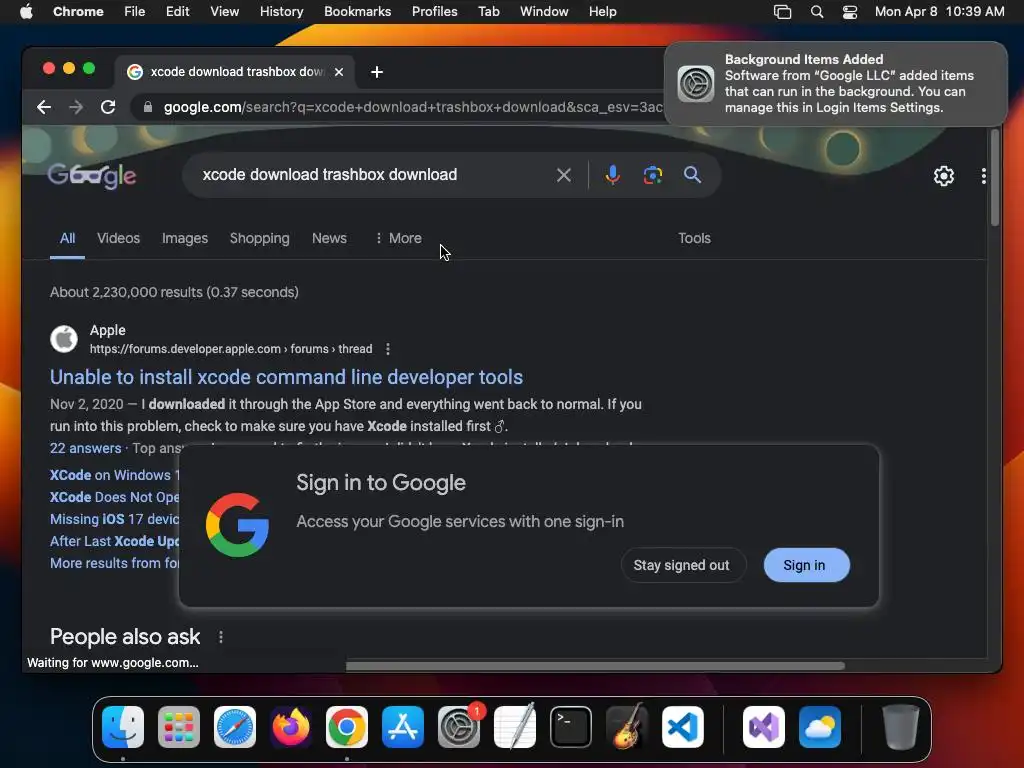This screenshot has height=768, width=1024.
Task: Switch to the News tab
Action: [x=329, y=238]
